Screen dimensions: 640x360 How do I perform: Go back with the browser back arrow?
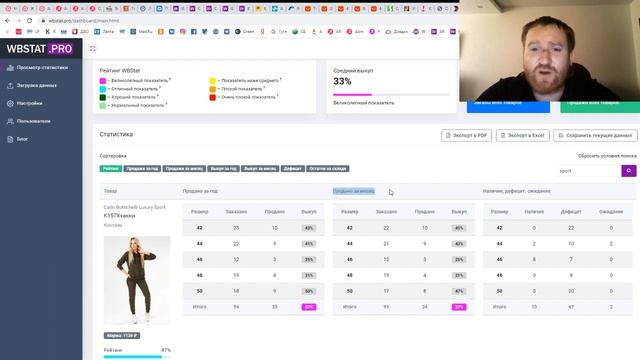[x=8, y=20]
